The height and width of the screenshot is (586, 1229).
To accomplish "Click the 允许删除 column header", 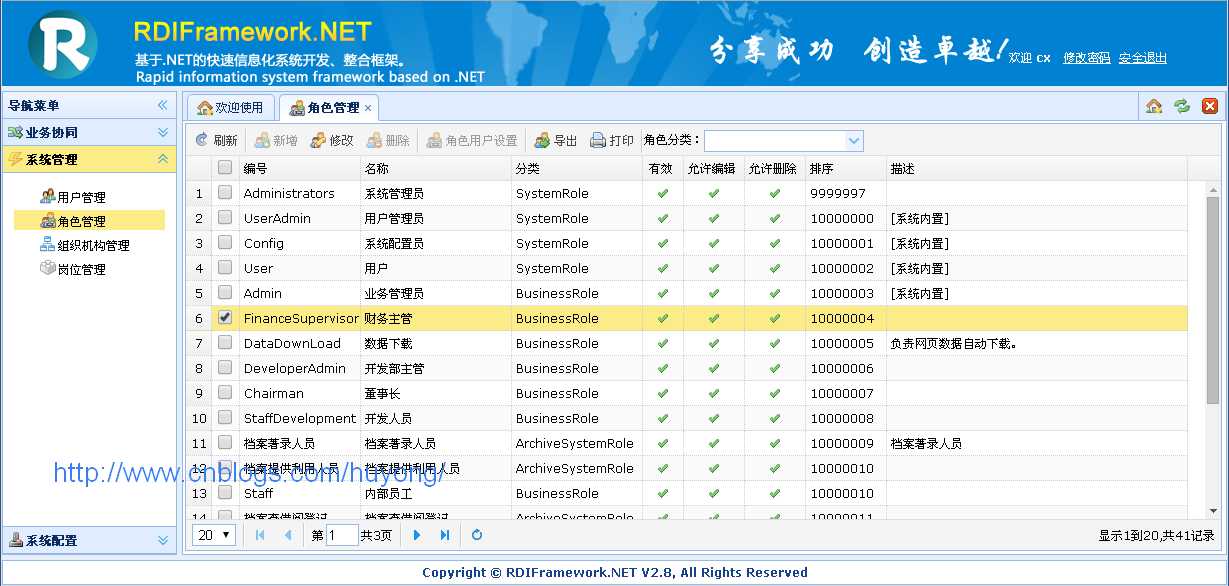I will pos(774,168).
